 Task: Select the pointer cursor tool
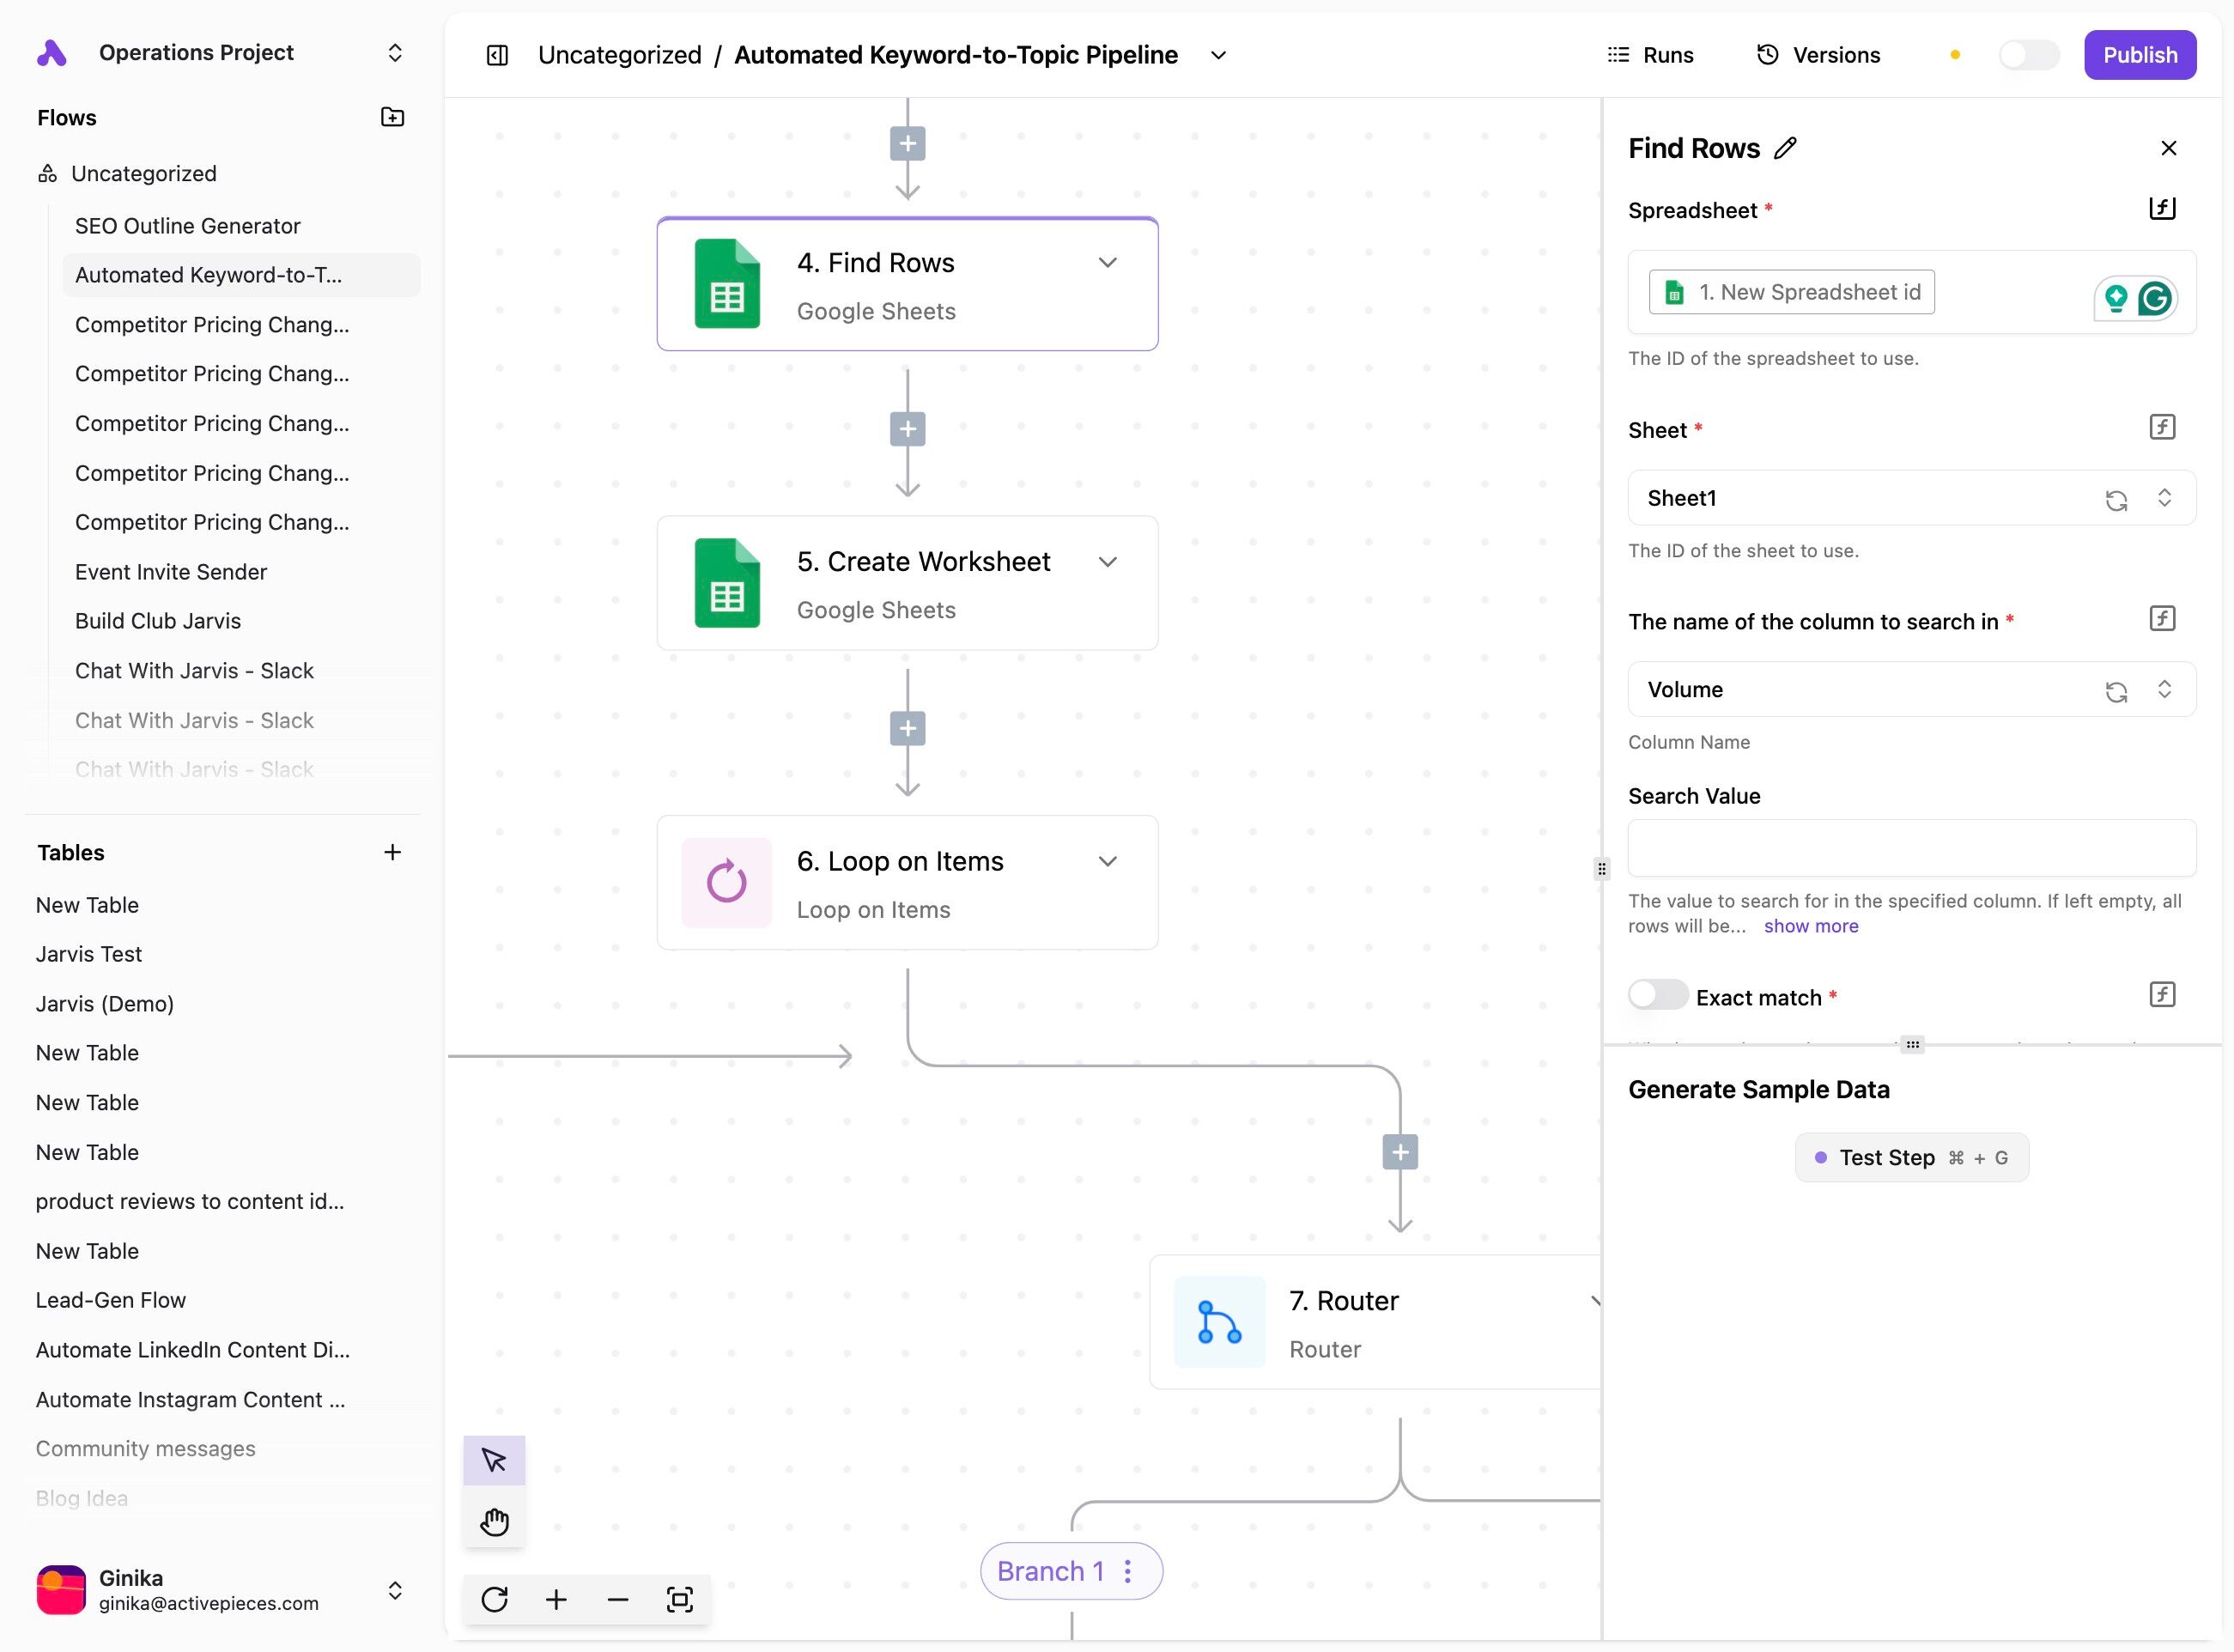[494, 1460]
